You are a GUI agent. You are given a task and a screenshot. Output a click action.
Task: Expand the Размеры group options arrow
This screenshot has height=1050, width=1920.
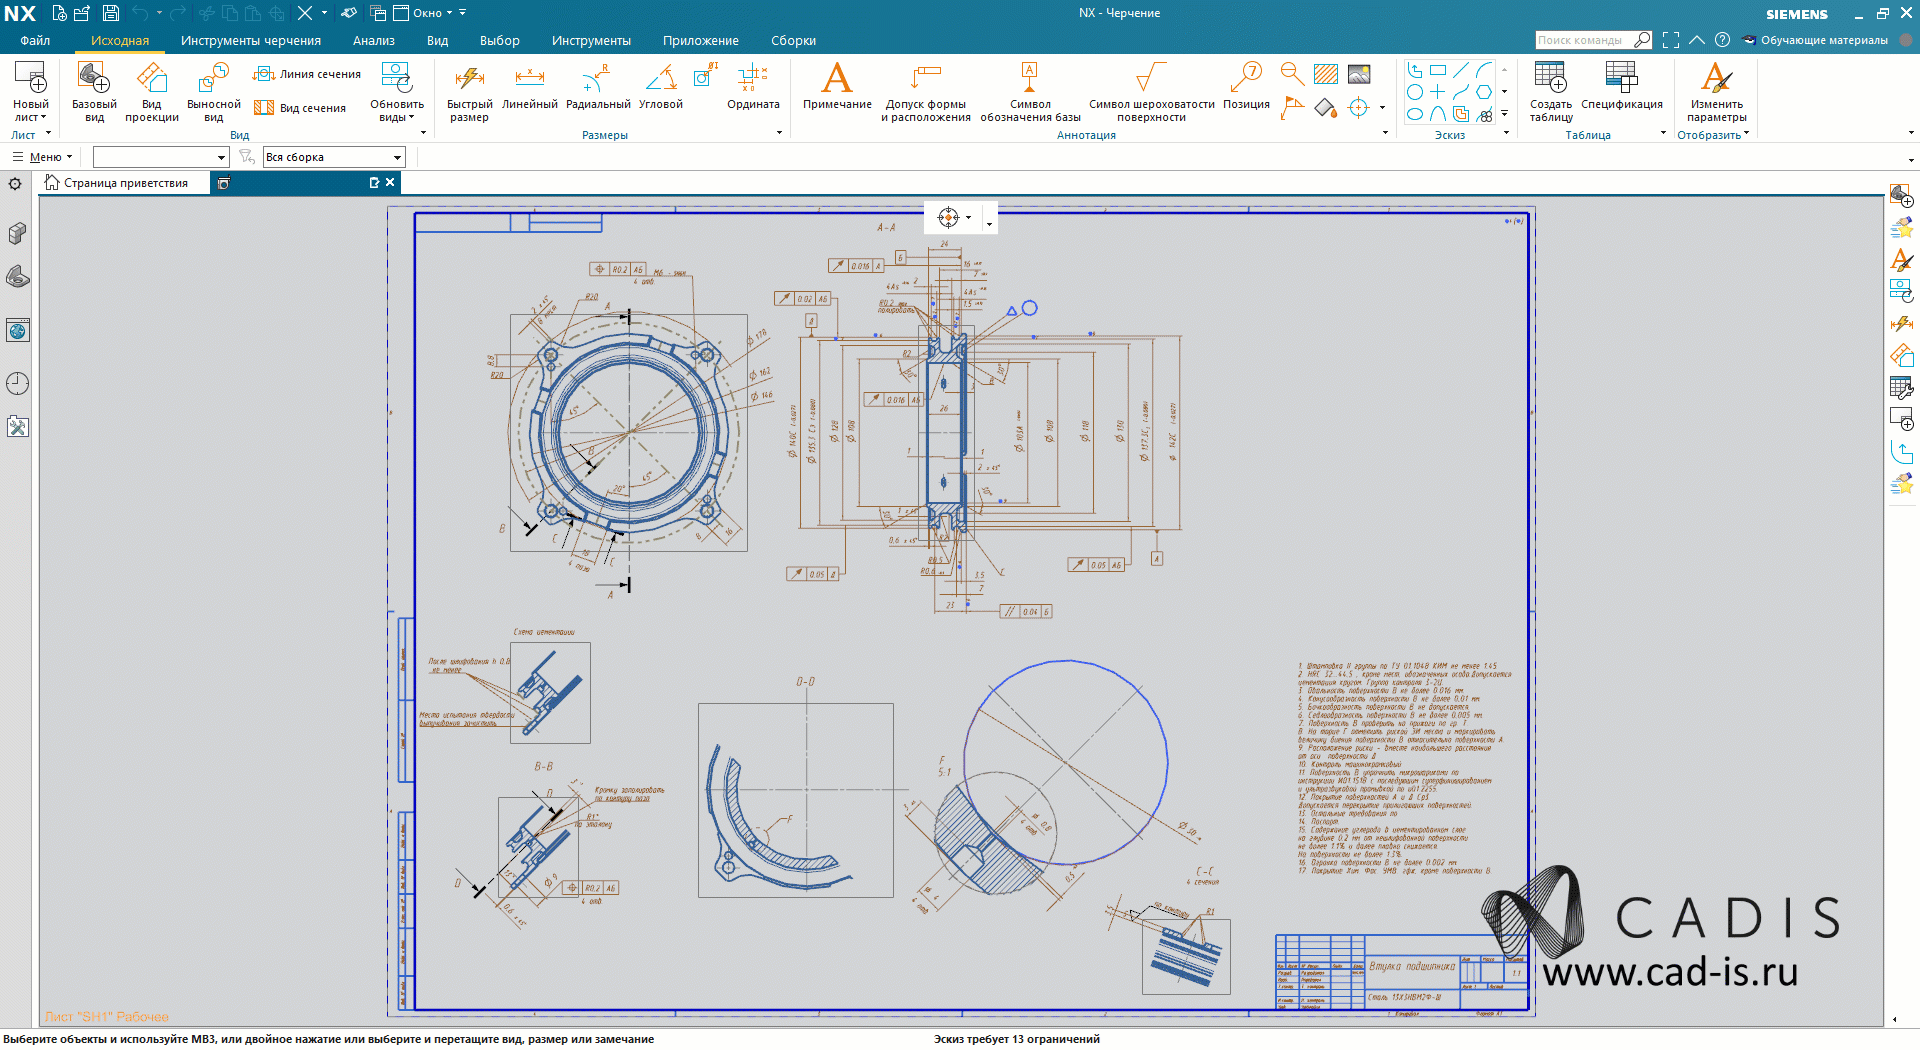pyautogui.click(x=779, y=133)
